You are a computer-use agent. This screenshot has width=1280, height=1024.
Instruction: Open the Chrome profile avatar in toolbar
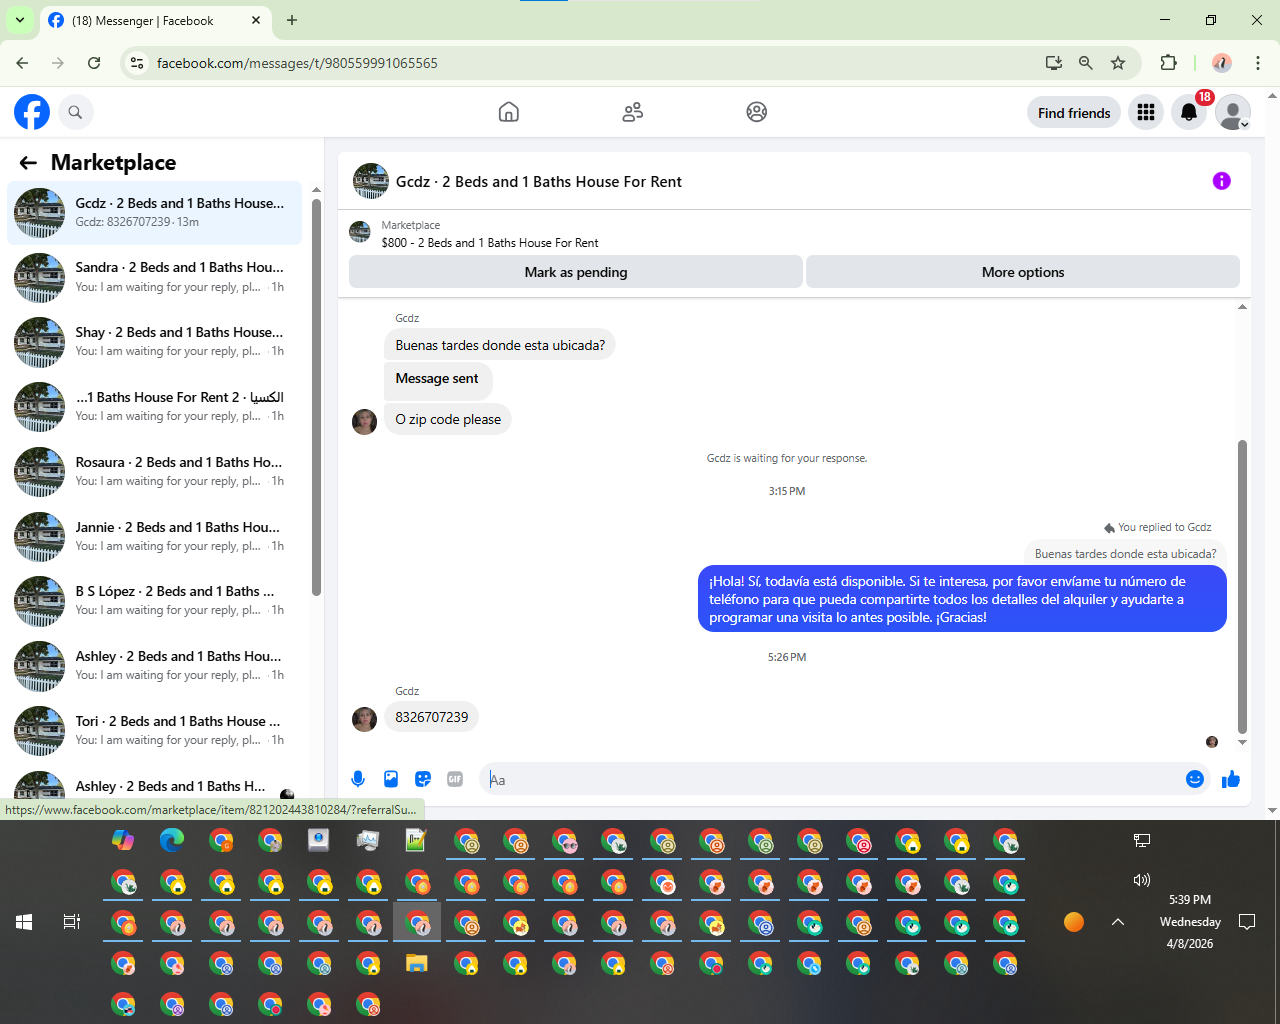[1222, 63]
